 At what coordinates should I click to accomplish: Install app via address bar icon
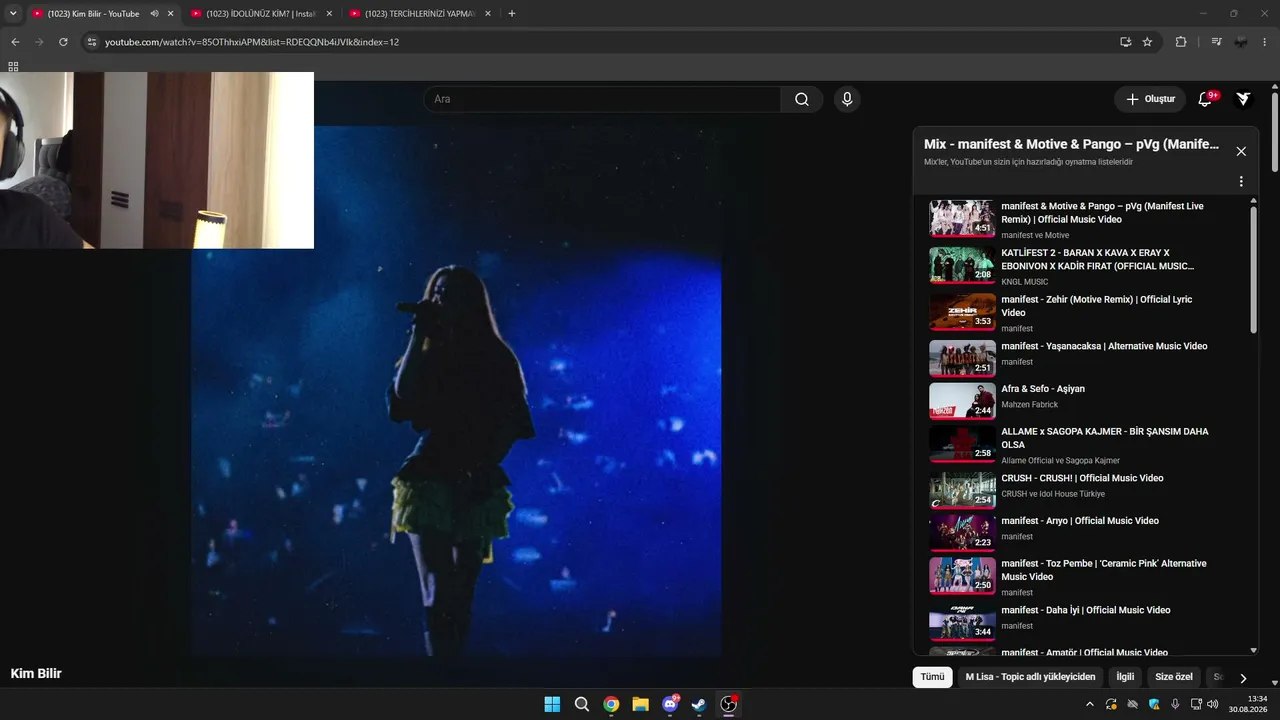coord(1125,42)
